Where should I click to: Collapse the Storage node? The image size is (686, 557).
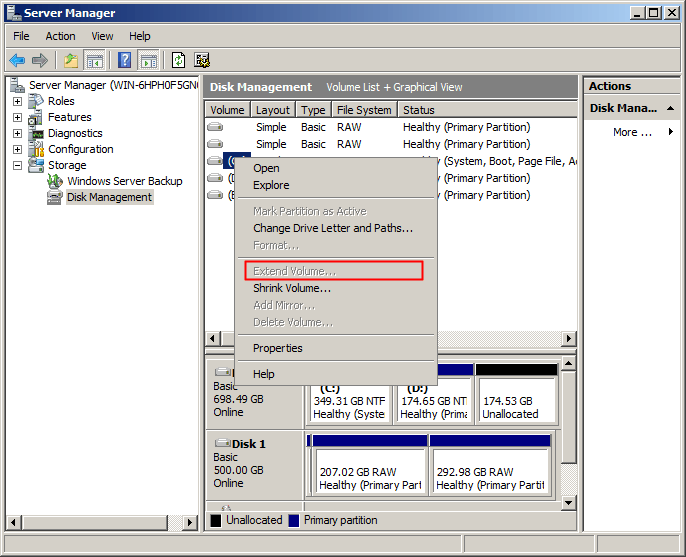pyautogui.click(x=18, y=165)
